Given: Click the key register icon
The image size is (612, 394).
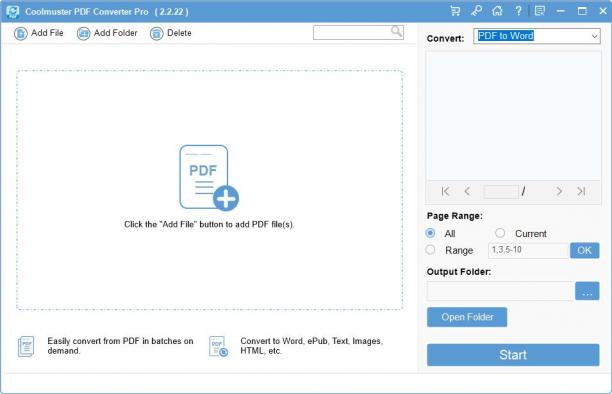Looking at the screenshot, I should point(476,11).
